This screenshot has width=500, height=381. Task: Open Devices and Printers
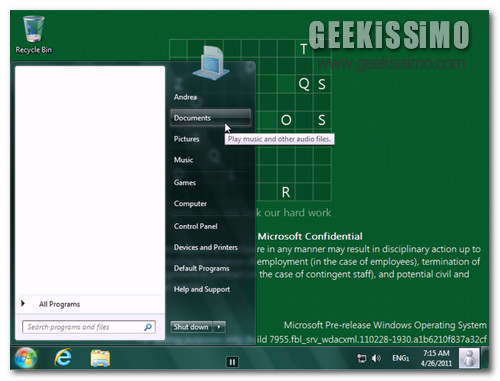[206, 247]
